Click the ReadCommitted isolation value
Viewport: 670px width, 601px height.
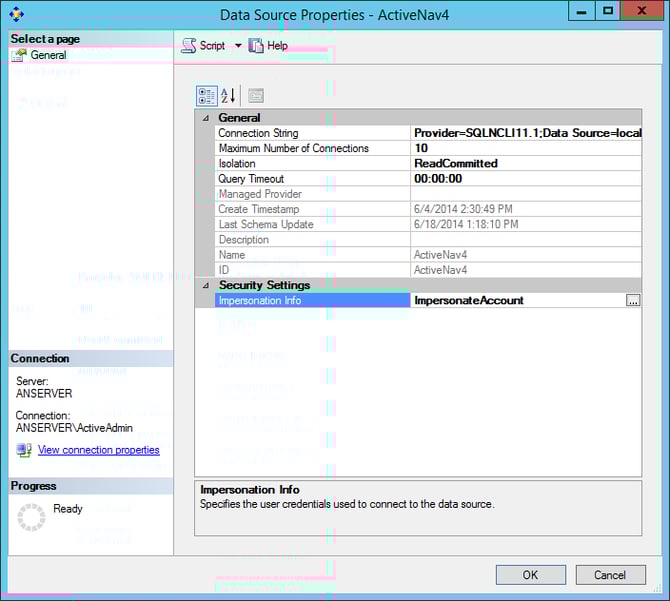(456, 164)
